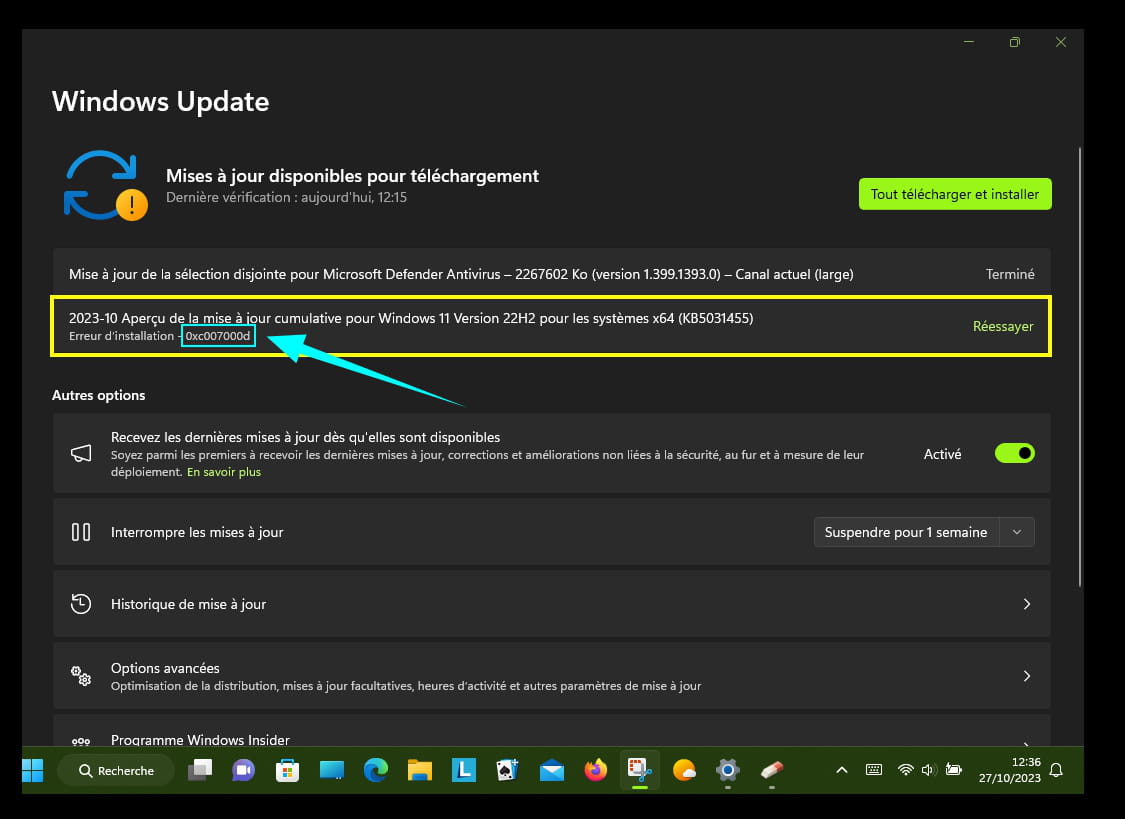The image size is (1125, 819).
Task: Click the Activé label
Action: [x=942, y=454]
